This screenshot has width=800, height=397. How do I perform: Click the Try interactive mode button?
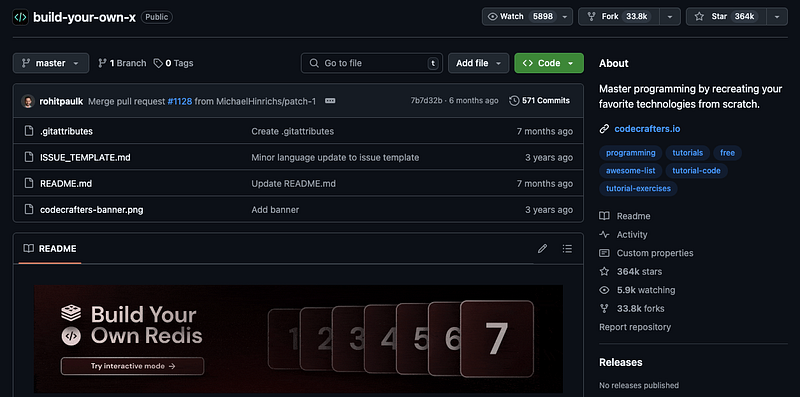click(x=132, y=366)
